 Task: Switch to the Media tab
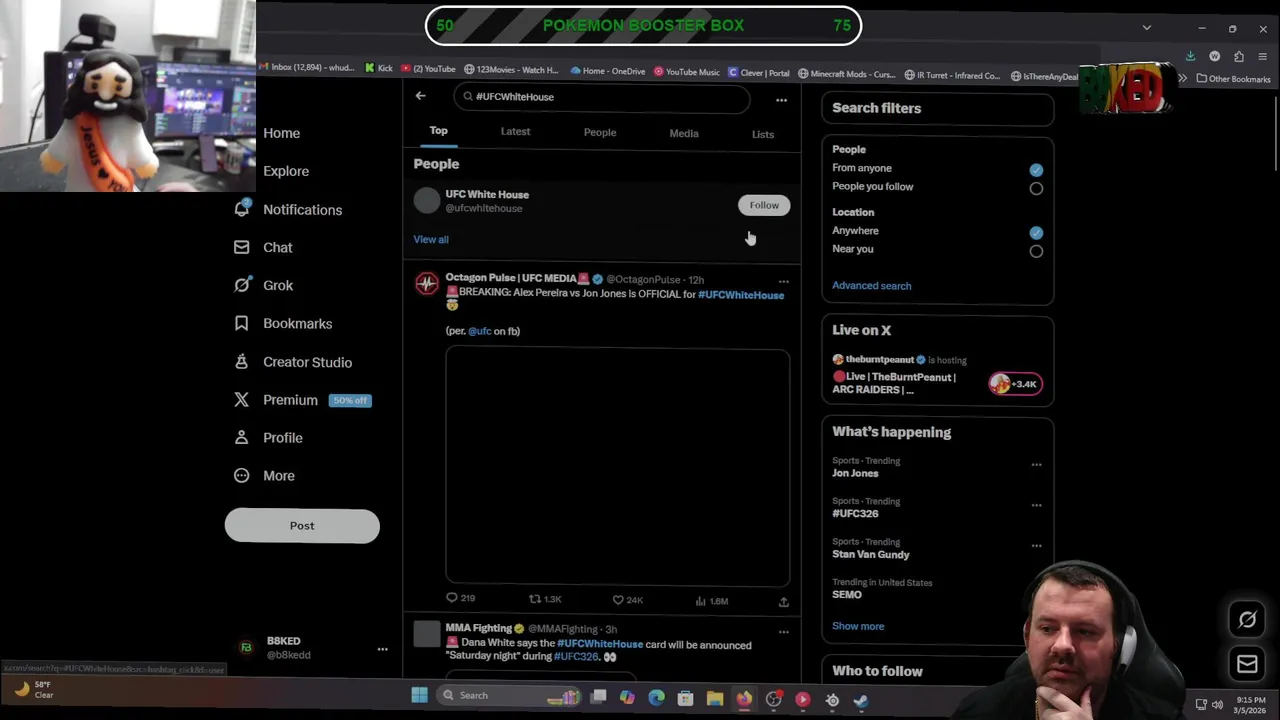tap(684, 133)
